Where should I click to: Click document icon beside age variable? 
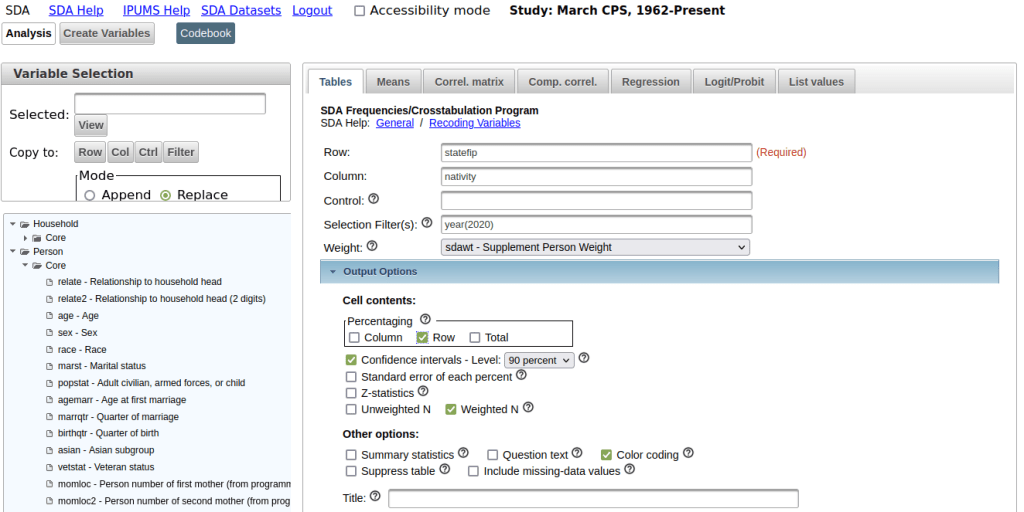pos(49,316)
